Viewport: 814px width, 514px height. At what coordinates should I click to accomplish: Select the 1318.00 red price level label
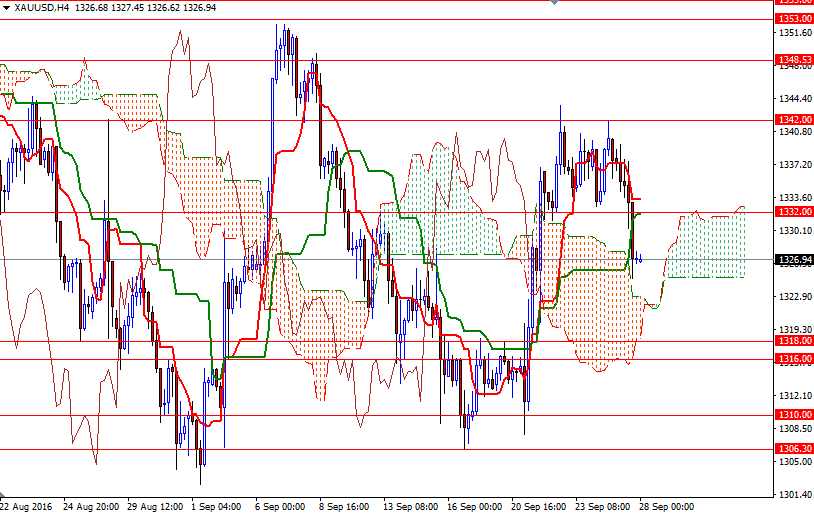pyautogui.click(x=794, y=341)
